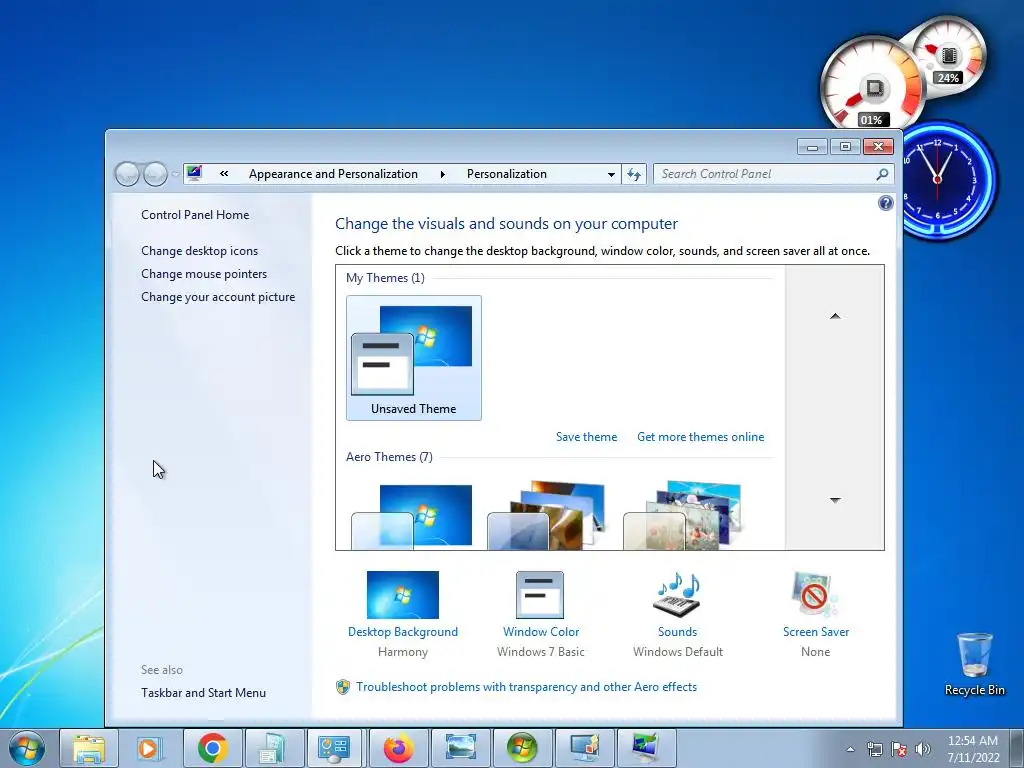Launch Windows Media Player from taskbar
This screenshot has height=768, width=1024.
point(150,748)
